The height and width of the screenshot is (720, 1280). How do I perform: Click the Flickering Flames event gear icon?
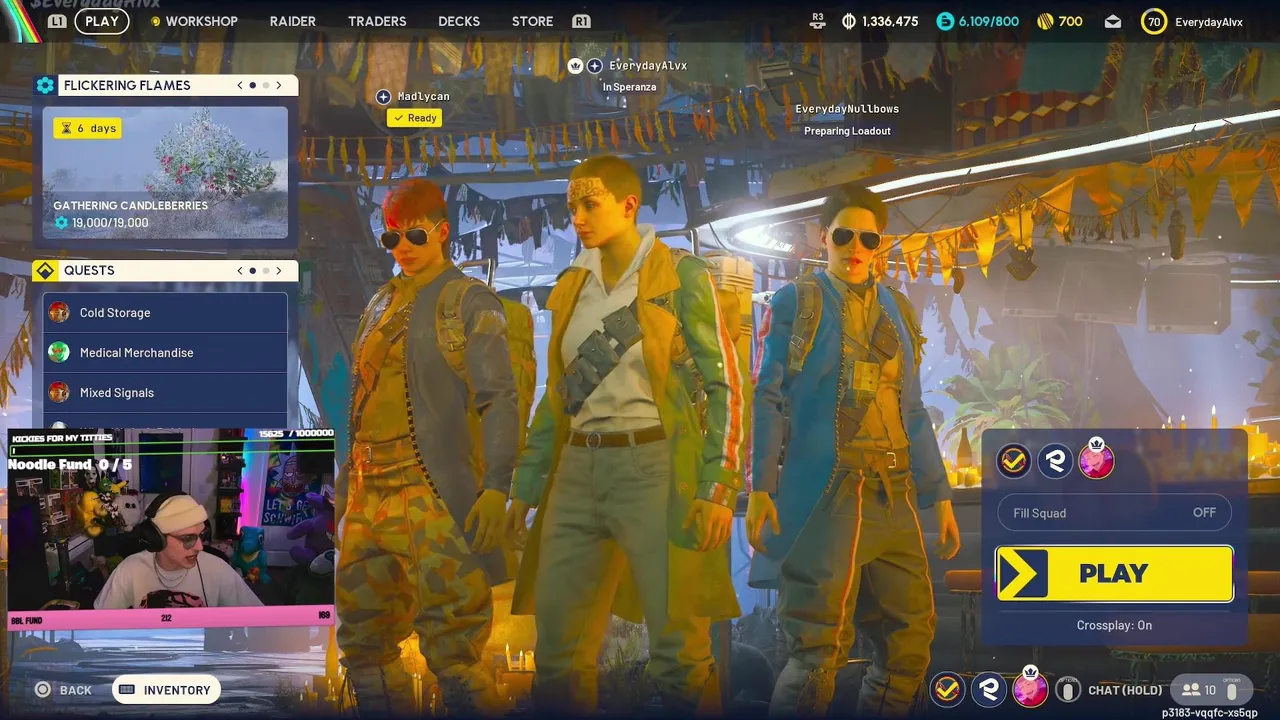click(x=45, y=85)
